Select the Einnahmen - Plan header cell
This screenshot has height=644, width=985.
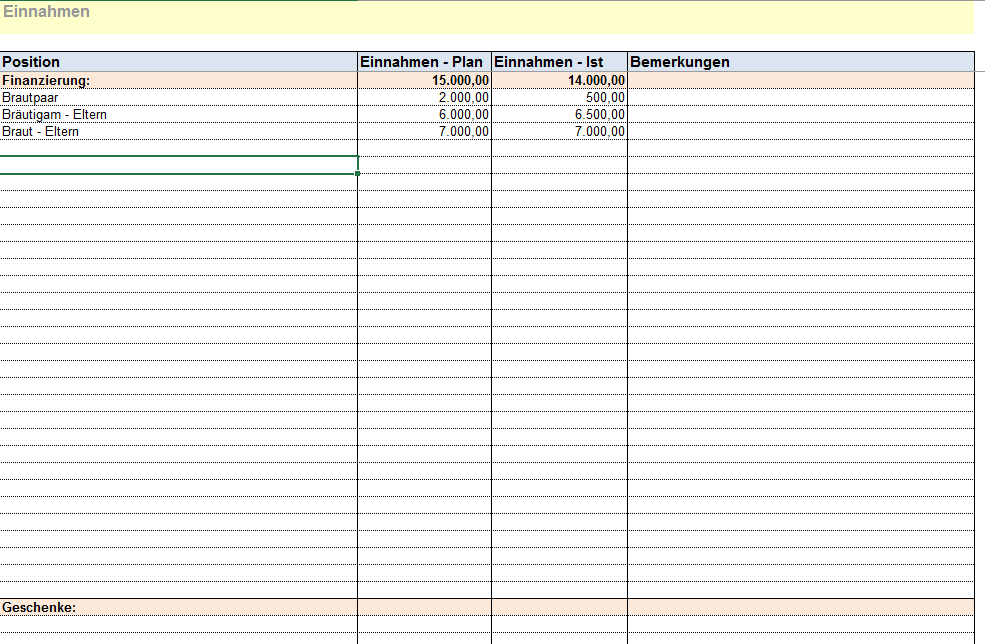coord(424,62)
